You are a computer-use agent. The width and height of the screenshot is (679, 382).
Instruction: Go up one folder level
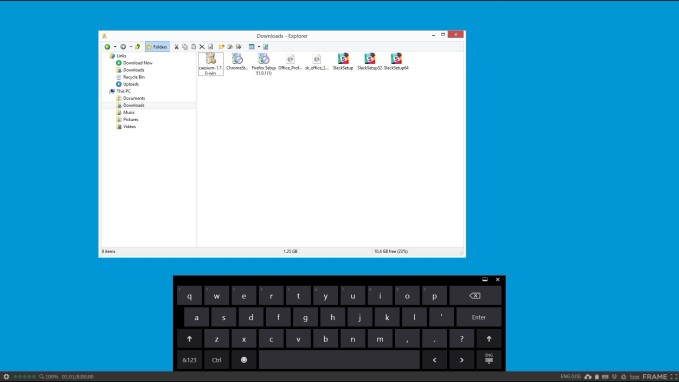pyautogui.click(x=138, y=47)
